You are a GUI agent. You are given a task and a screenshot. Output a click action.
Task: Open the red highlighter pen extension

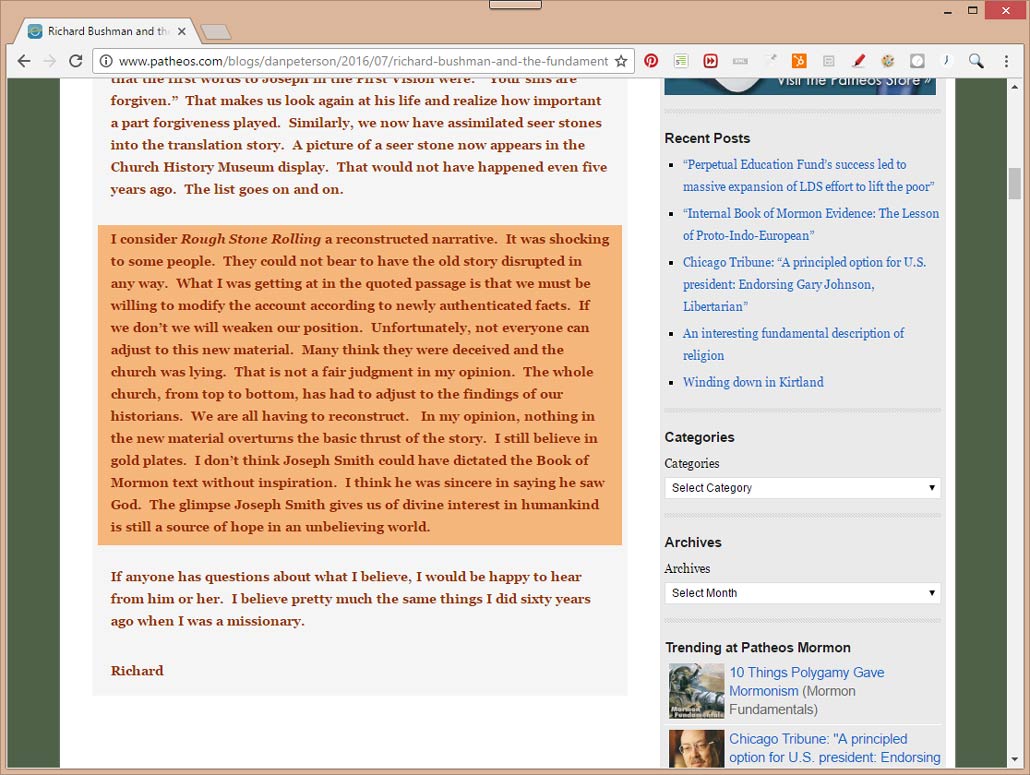click(x=858, y=61)
